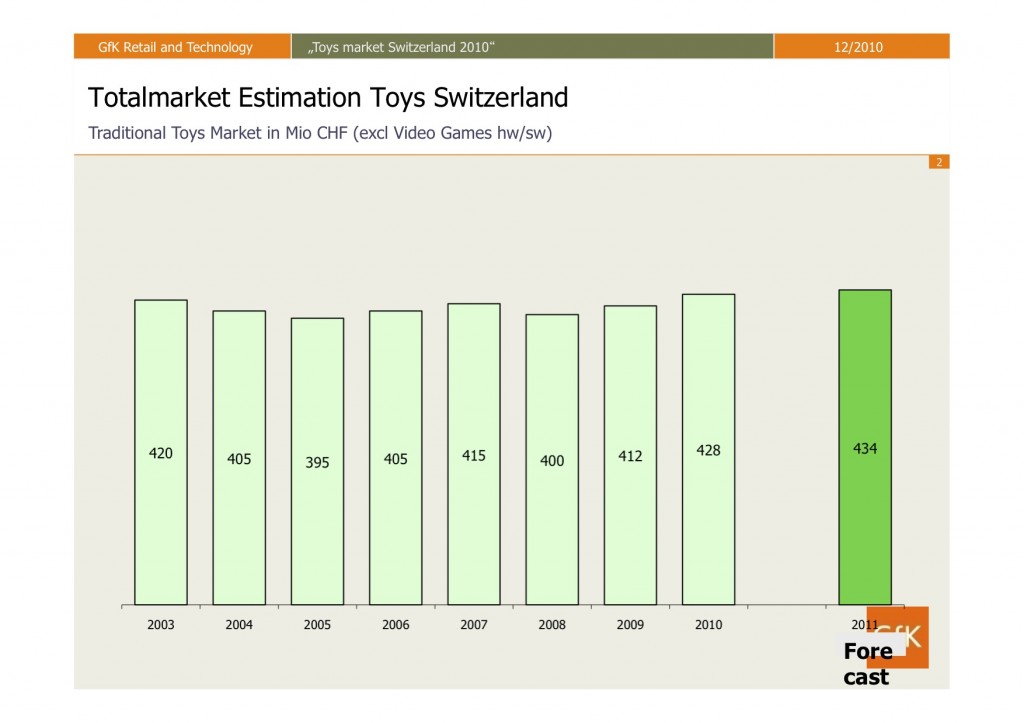
Task: Click the Forecast label text
Action: tap(867, 664)
